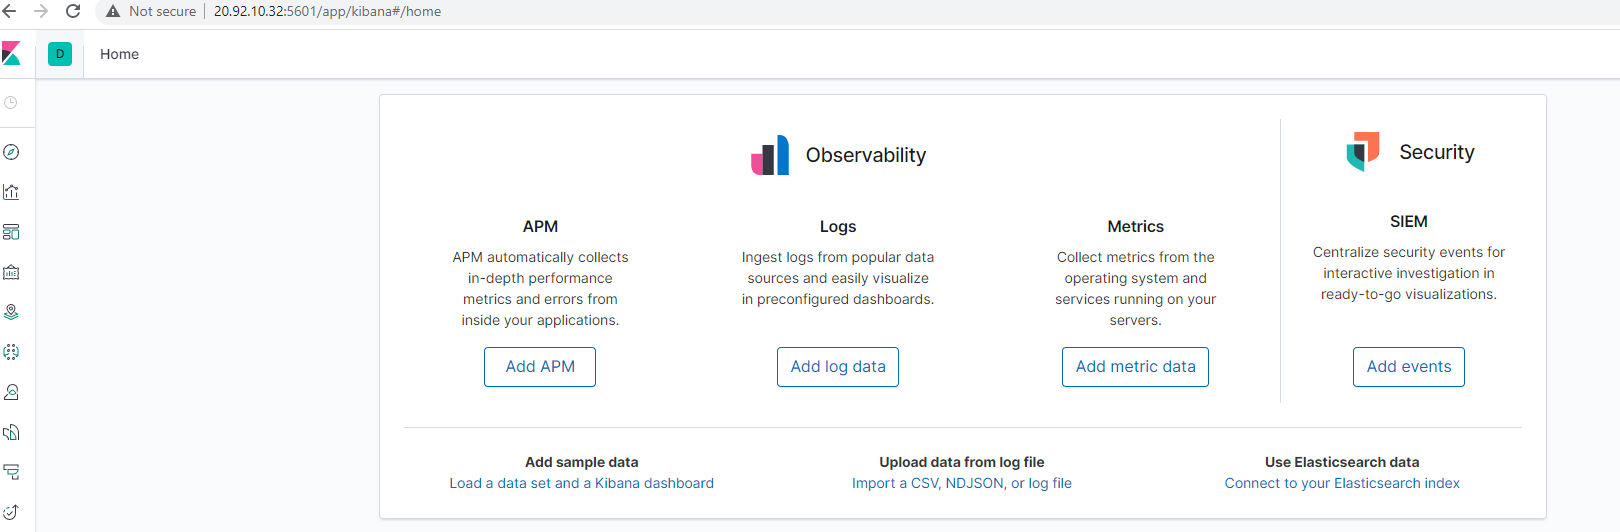Open the Logs app in the sidebar
1620x532 pixels.
coord(12,432)
